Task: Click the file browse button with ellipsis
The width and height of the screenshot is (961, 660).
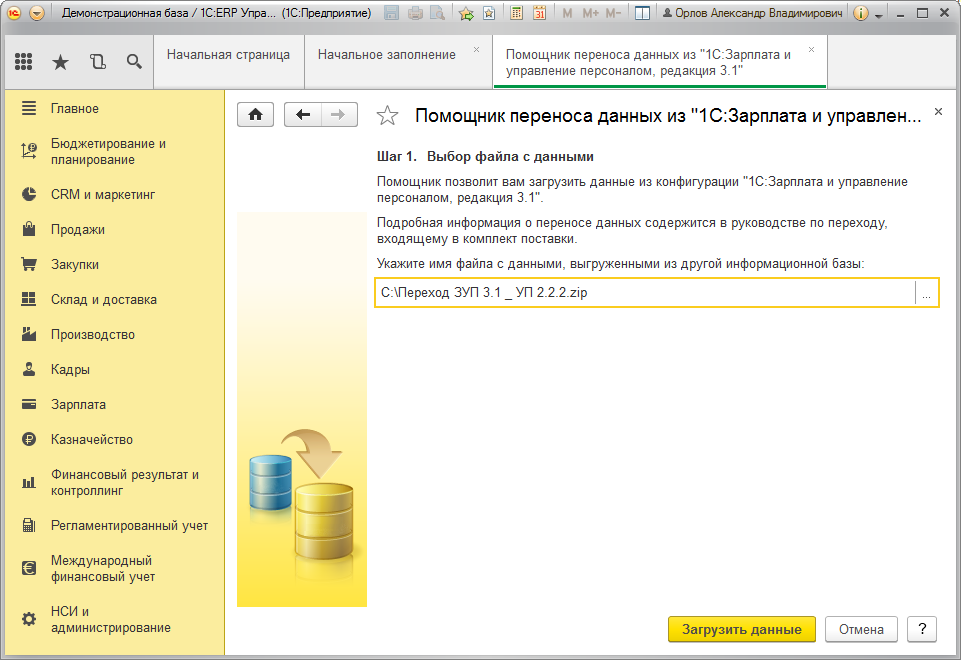Action: point(926,293)
